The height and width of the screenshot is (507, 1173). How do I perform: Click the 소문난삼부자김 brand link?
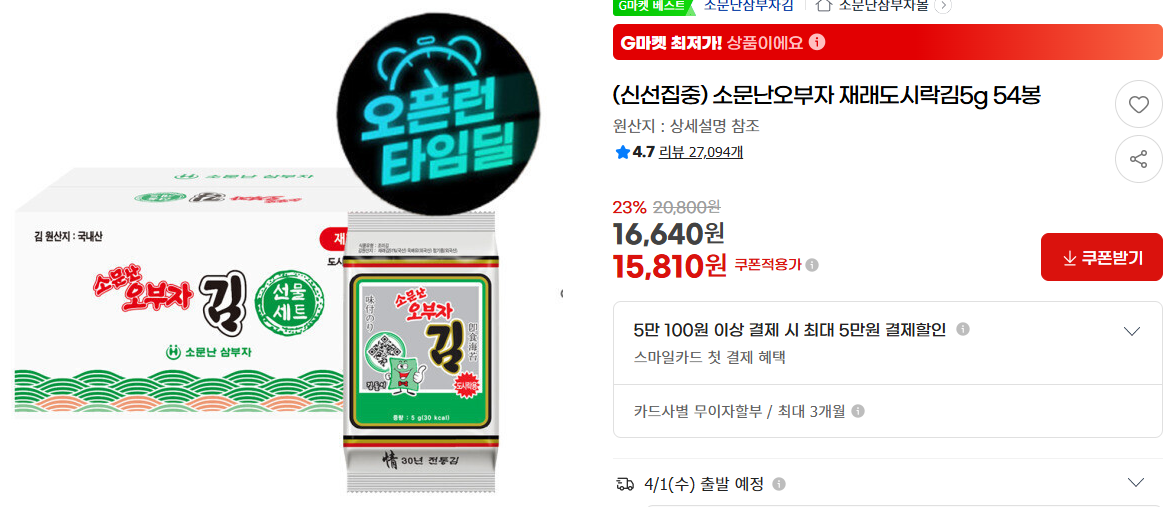click(748, 5)
